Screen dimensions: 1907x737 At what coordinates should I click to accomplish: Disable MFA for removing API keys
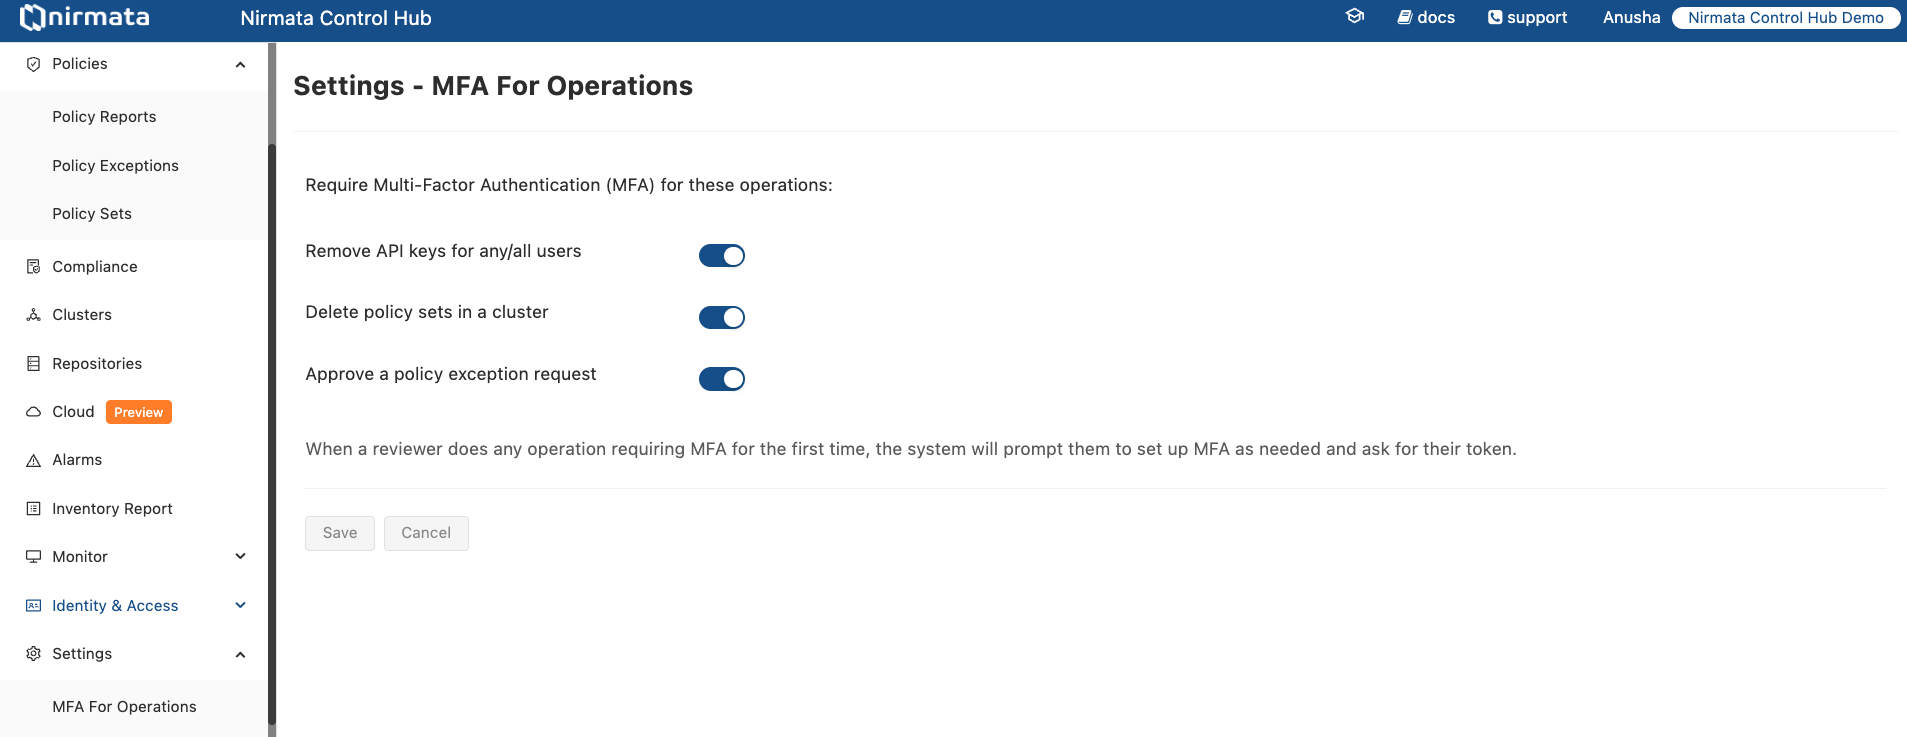[722, 256]
